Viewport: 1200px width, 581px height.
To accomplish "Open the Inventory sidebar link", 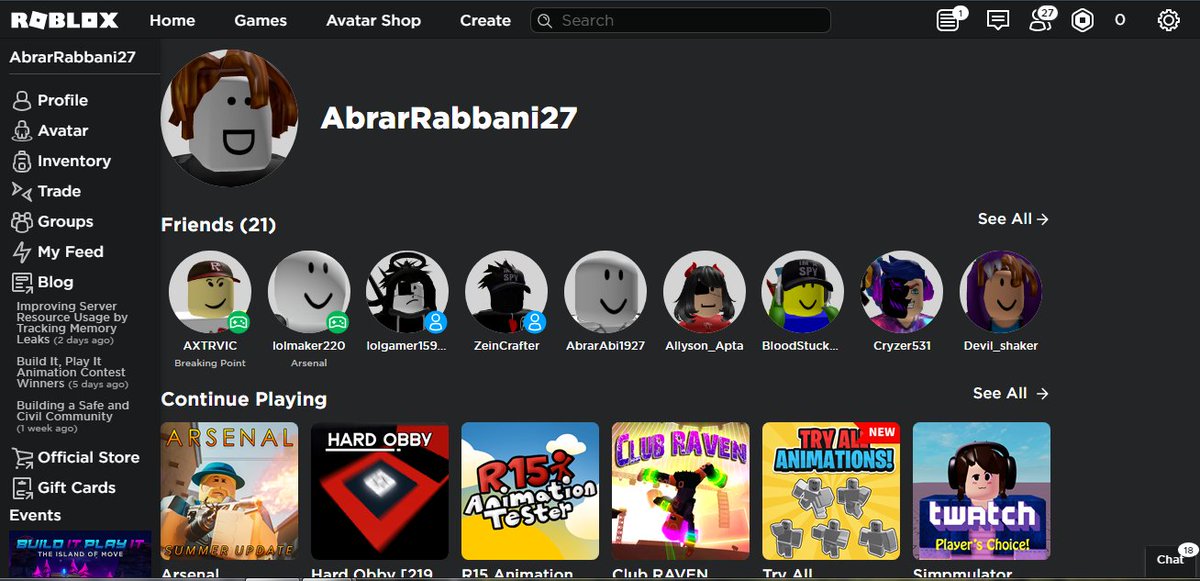I will pyautogui.click(x=74, y=161).
